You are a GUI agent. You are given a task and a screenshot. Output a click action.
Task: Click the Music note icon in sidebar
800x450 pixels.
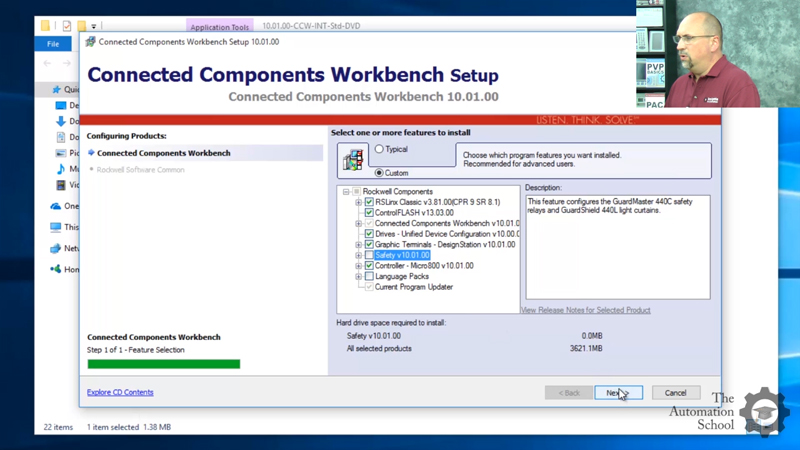click(61, 169)
